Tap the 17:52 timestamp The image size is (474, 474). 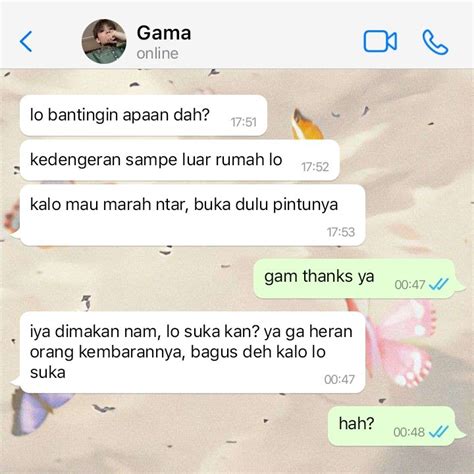(315, 167)
